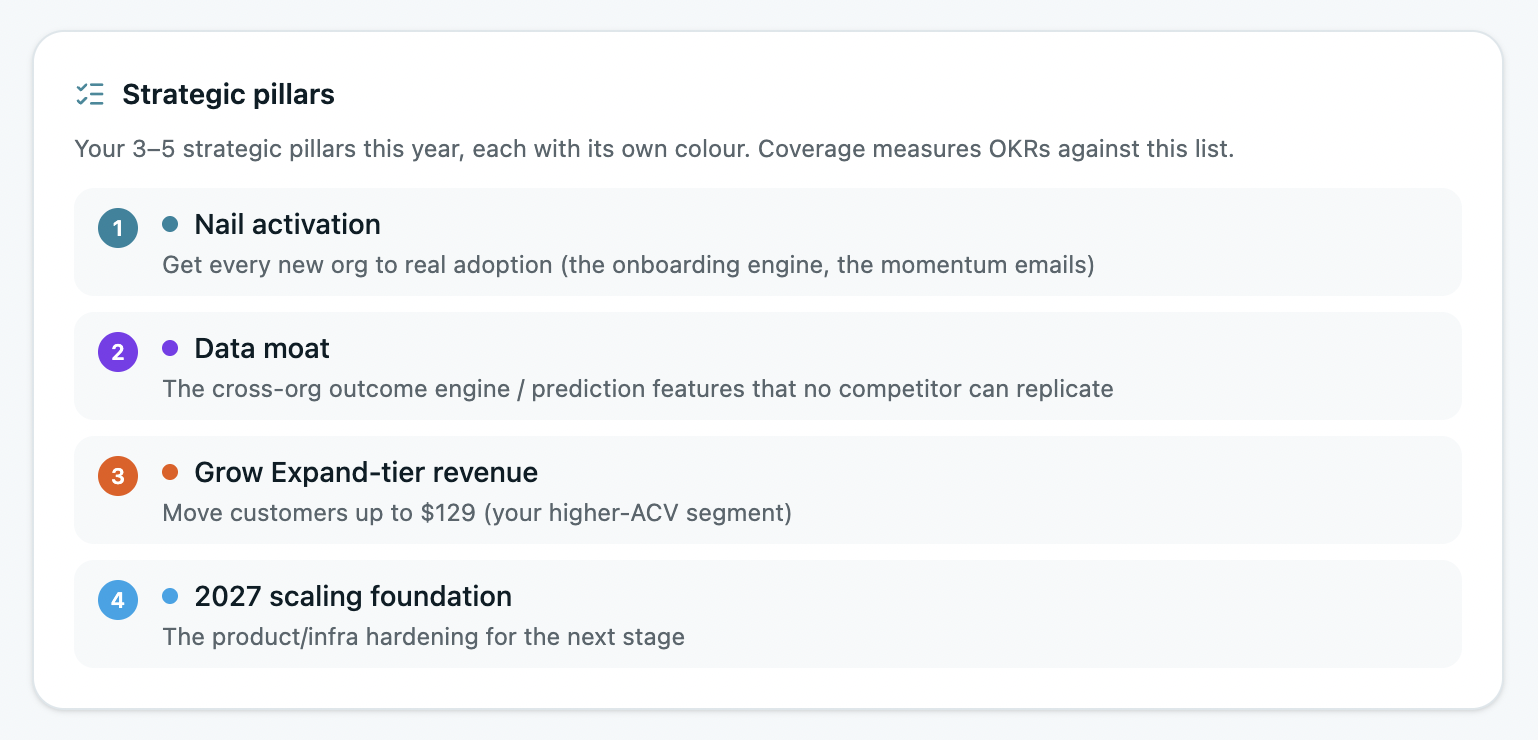This screenshot has width=1538, height=740.
Task: Select the teal dot beside Nail activation
Action: pos(170,224)
